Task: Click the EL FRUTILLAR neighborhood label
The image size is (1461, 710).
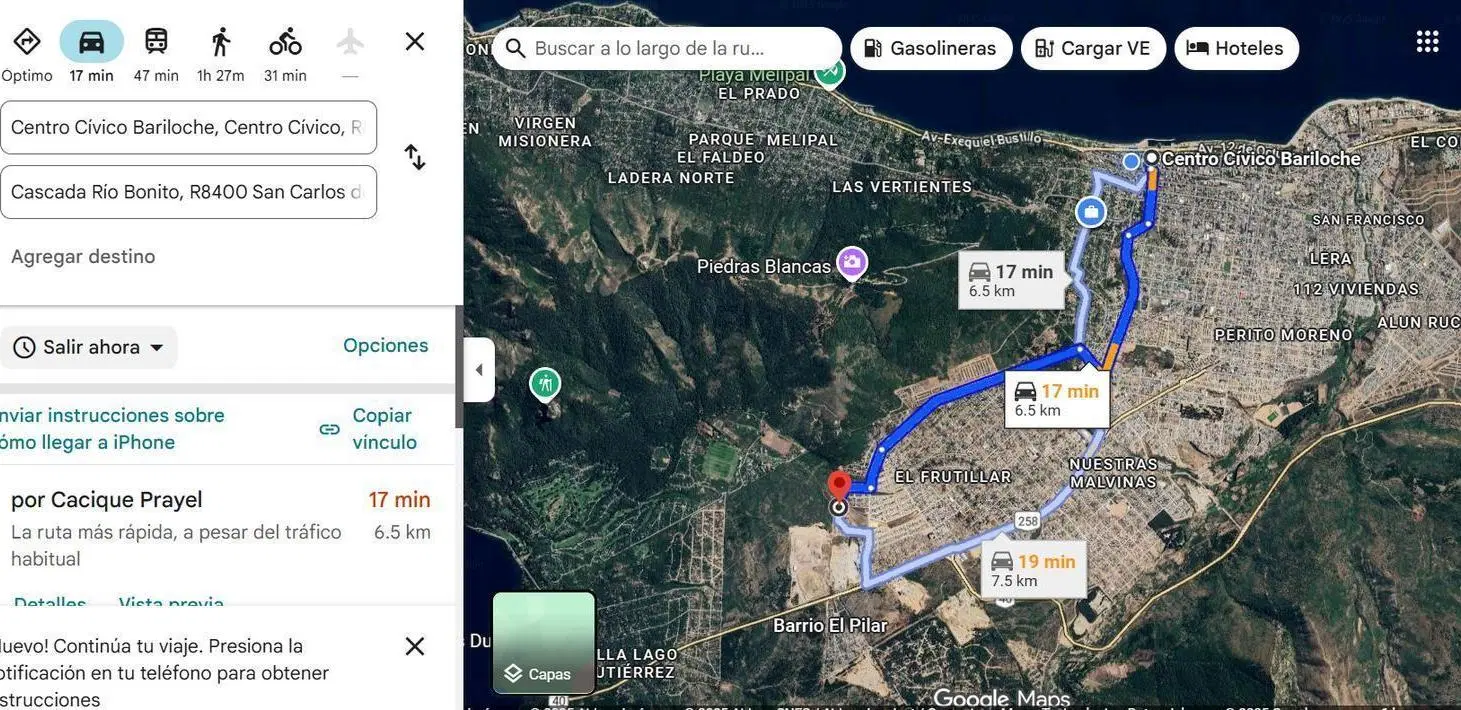Action: click(953, 477)
